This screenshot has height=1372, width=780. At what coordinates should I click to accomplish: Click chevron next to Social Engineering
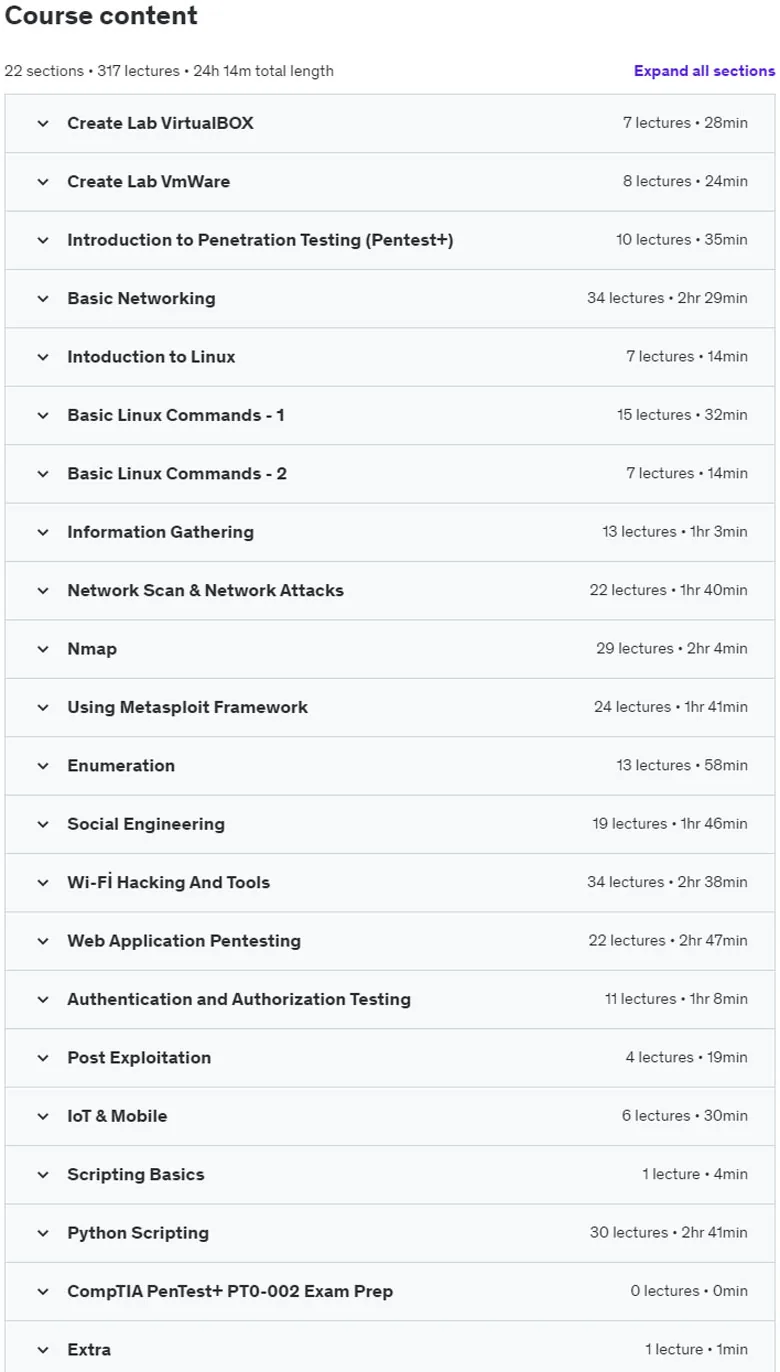coord(43,825)
